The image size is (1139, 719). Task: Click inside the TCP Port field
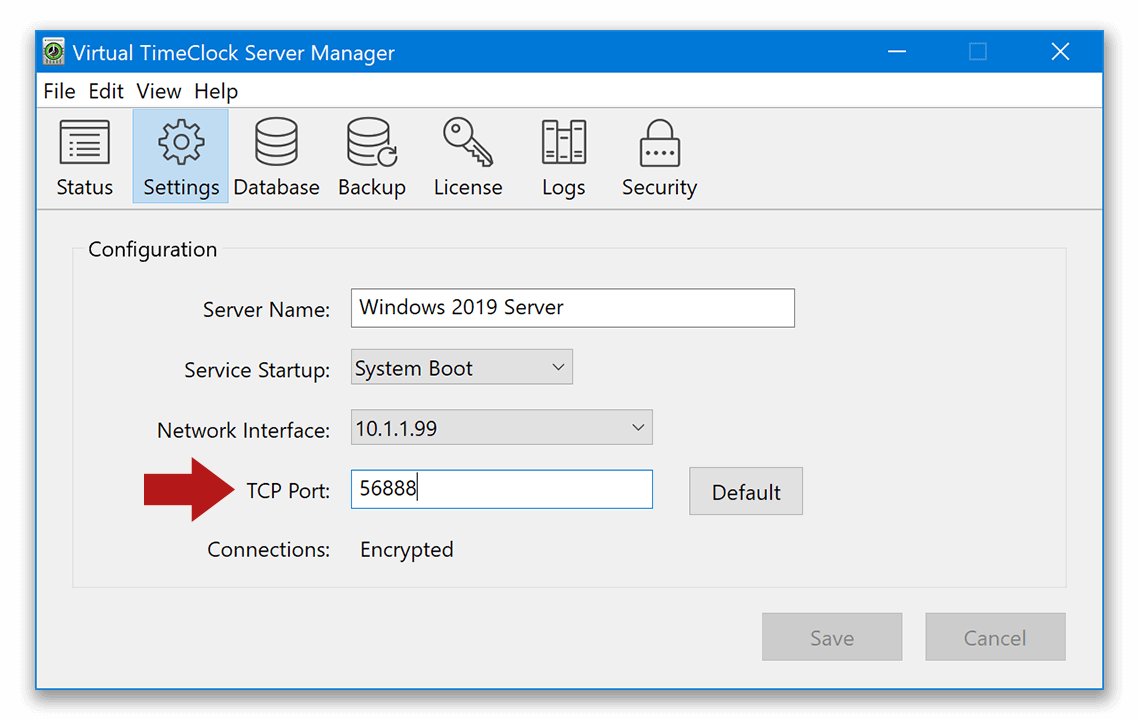tap(501, 489)
